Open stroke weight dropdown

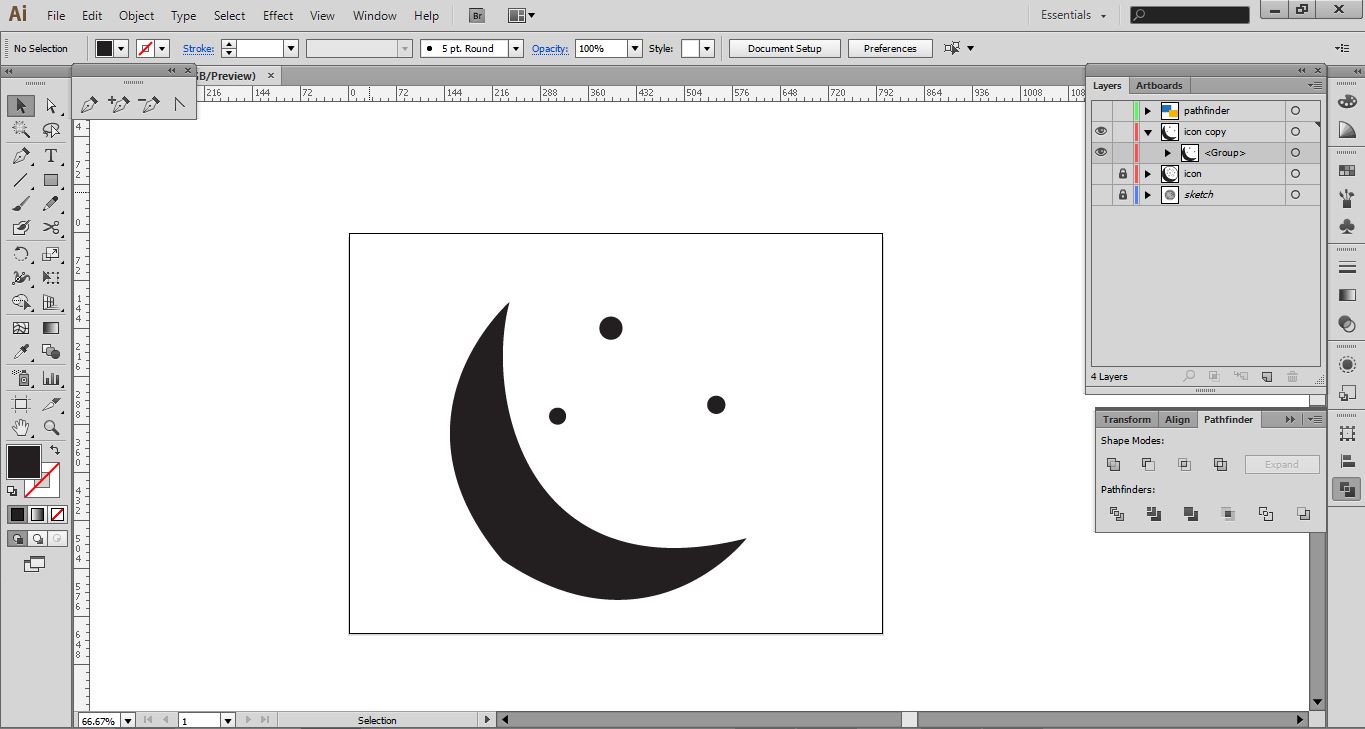(x=291, y=48)
